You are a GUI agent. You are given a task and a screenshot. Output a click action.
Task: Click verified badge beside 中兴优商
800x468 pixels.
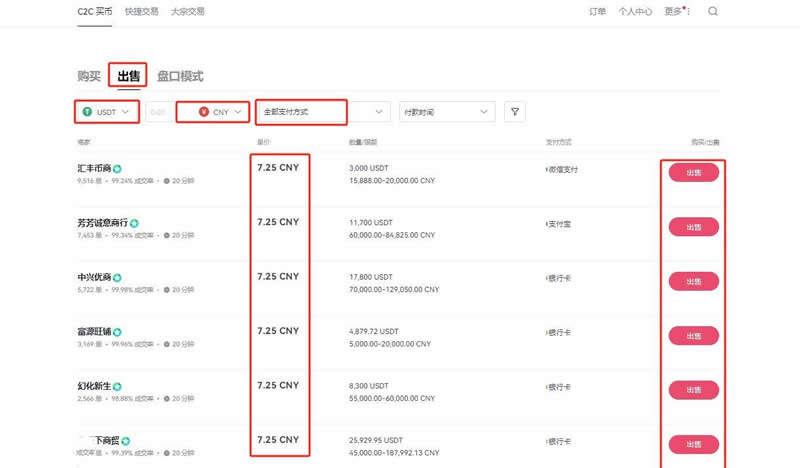(117, 277)
